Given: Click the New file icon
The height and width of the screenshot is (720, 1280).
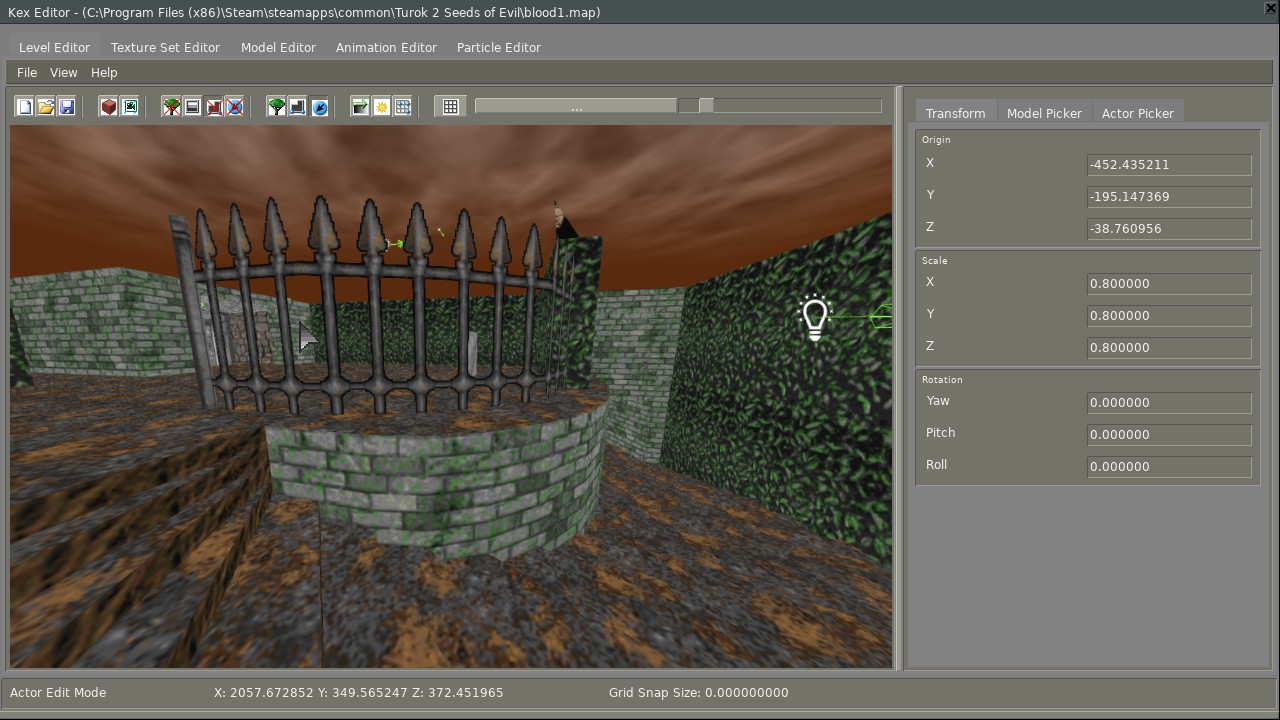Looking at the screenshot, I should pyautogui.click(x=25, y=107).
